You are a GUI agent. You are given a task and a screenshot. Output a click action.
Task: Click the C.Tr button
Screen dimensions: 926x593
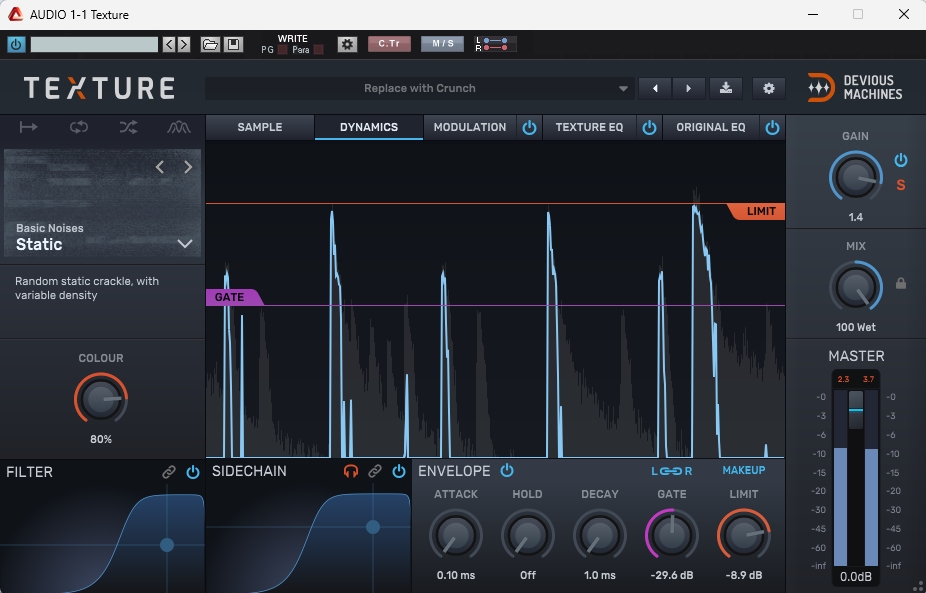(389, 44)
